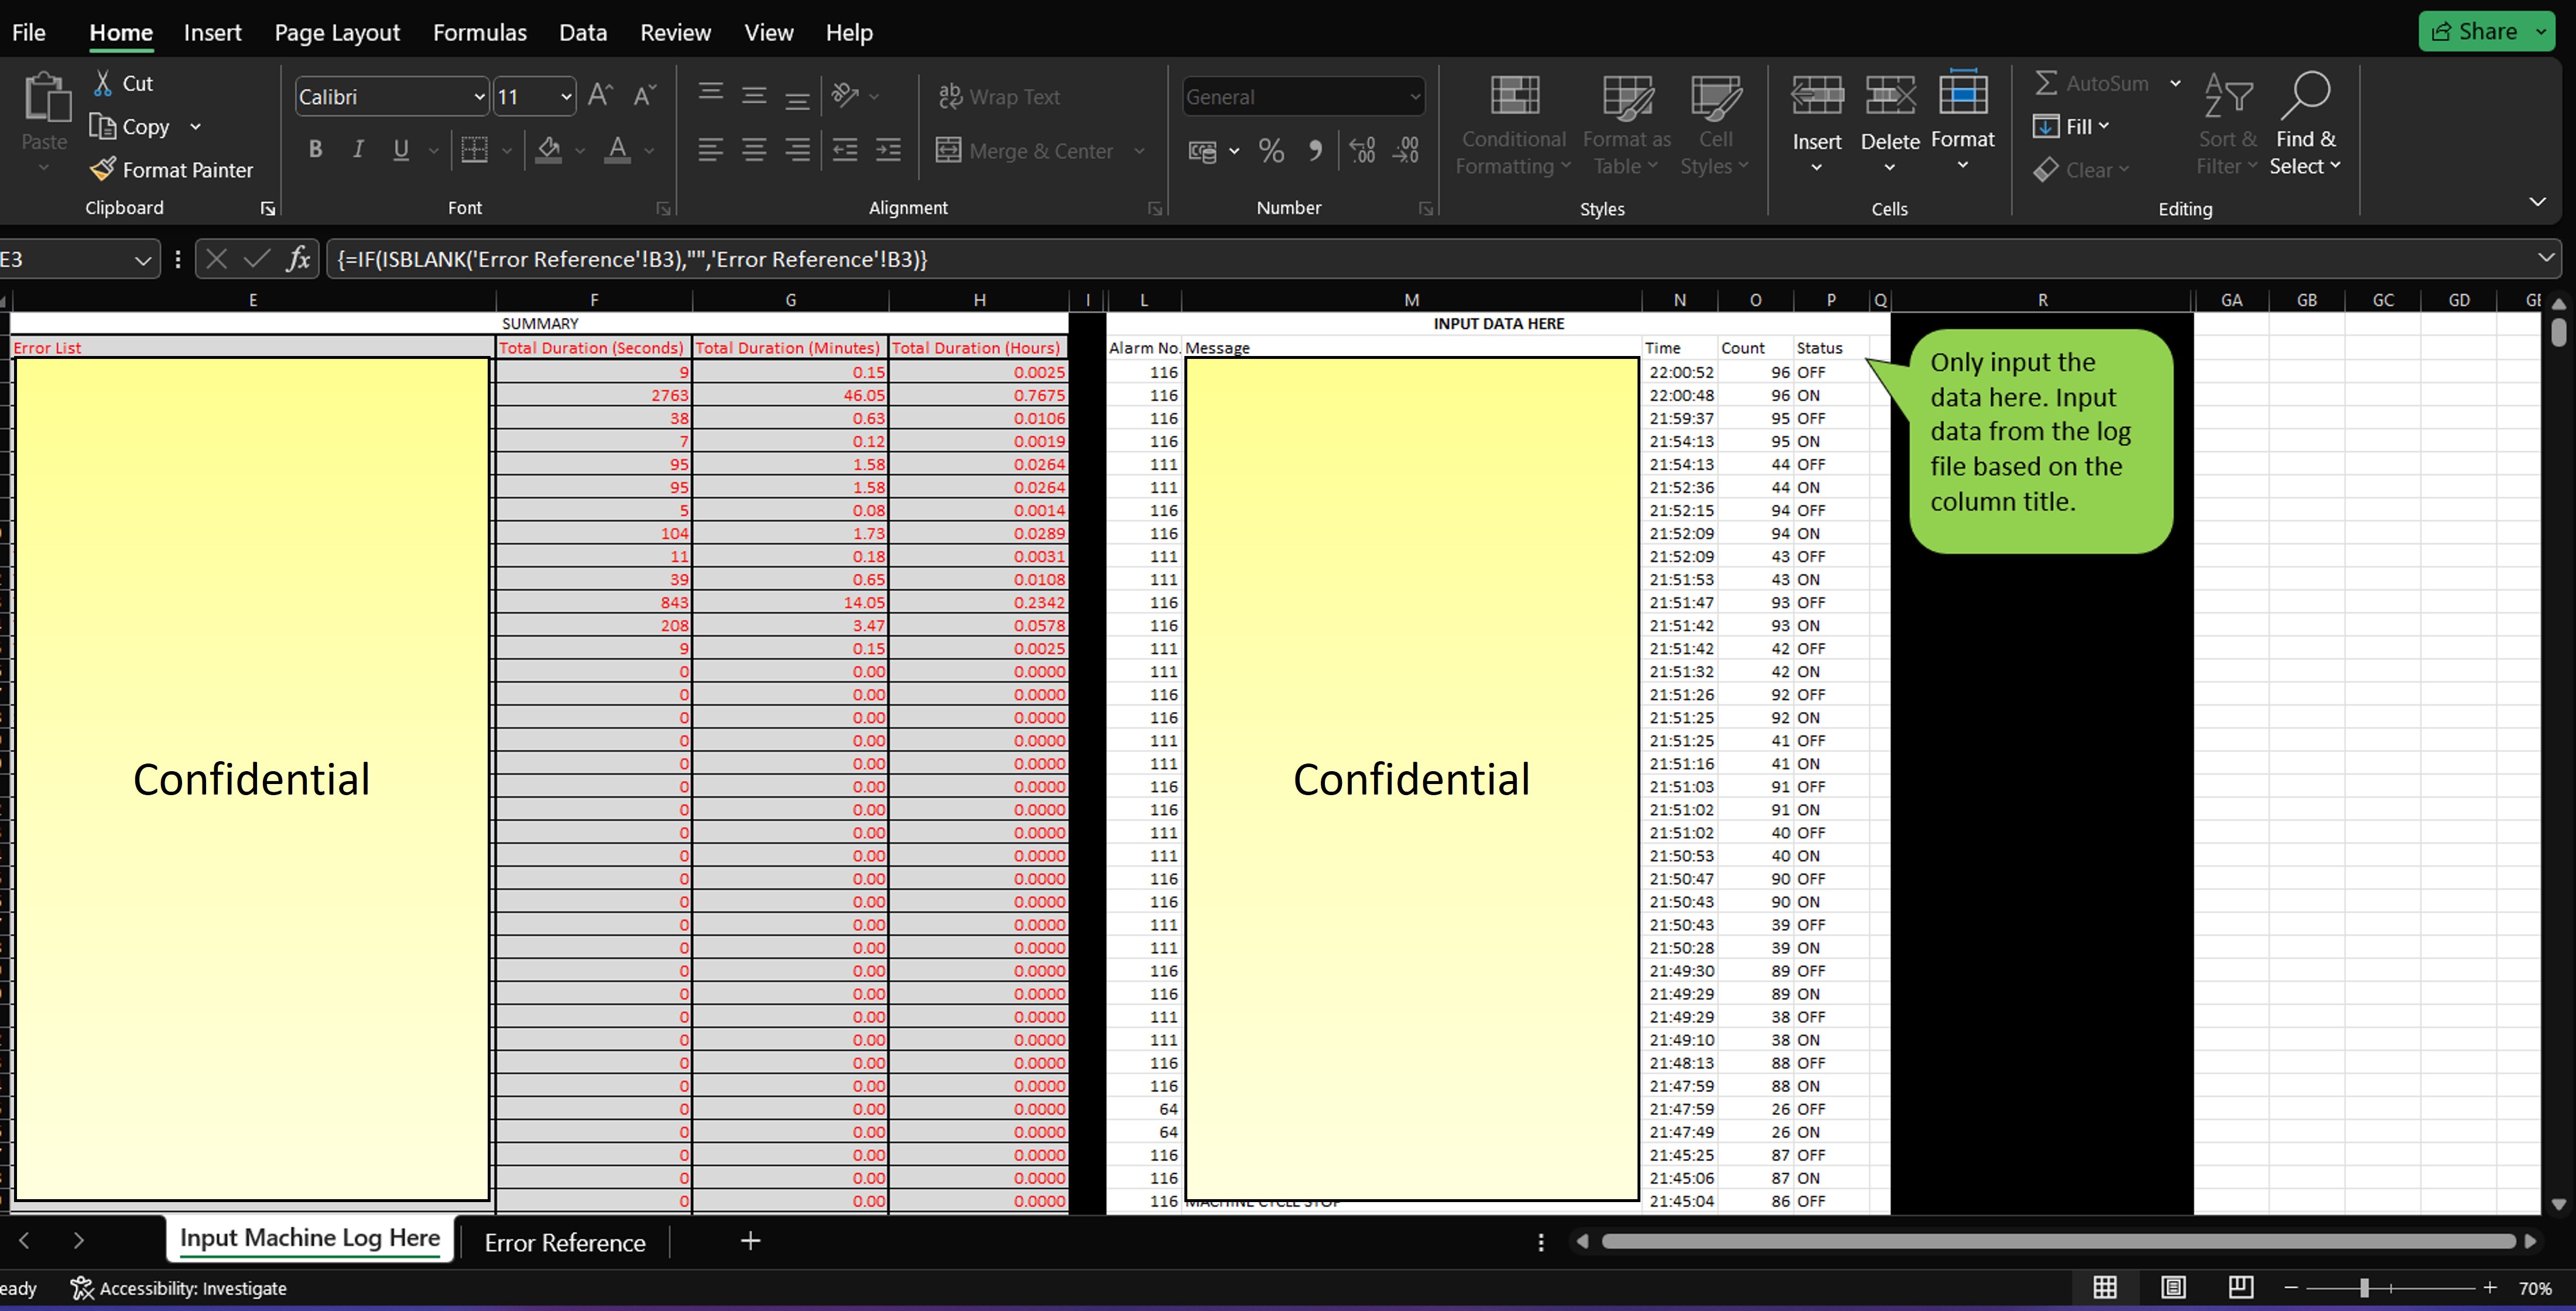The height and width of the screenshot is (1311, 2576).
Task: Click the Cut scissors icon
Action: pos(102,83)
